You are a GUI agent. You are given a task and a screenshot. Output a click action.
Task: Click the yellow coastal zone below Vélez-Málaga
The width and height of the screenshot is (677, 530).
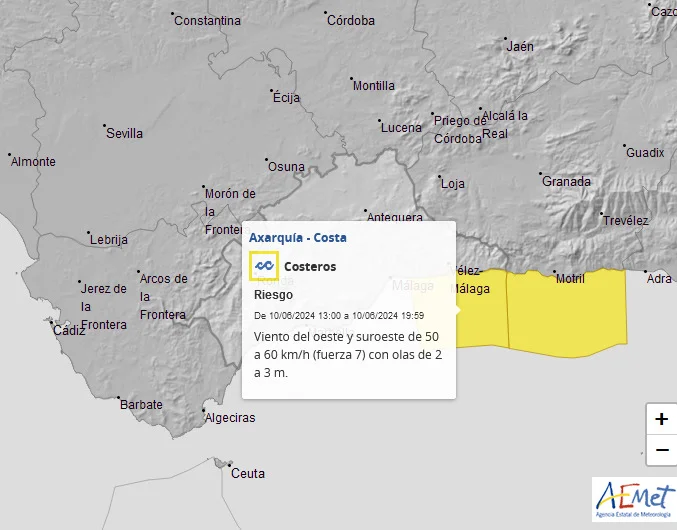481,319
